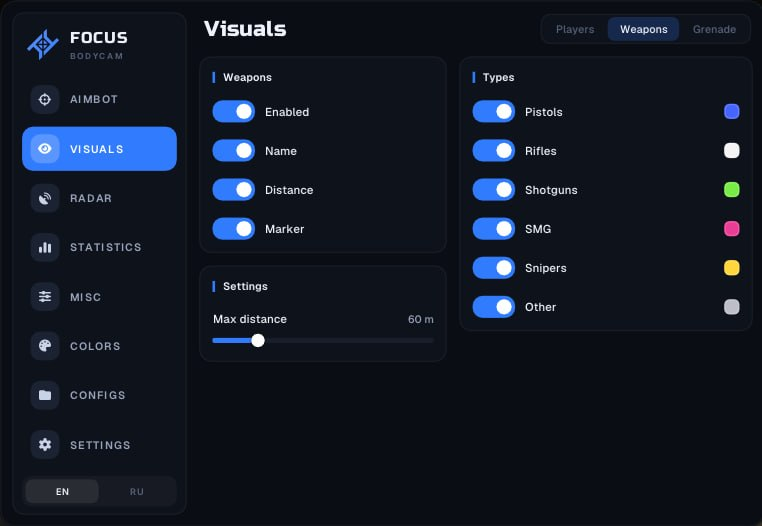762x526 pixels.
Task: Toggle the weapon Marker switch
Action: click(x=234, y=228)
